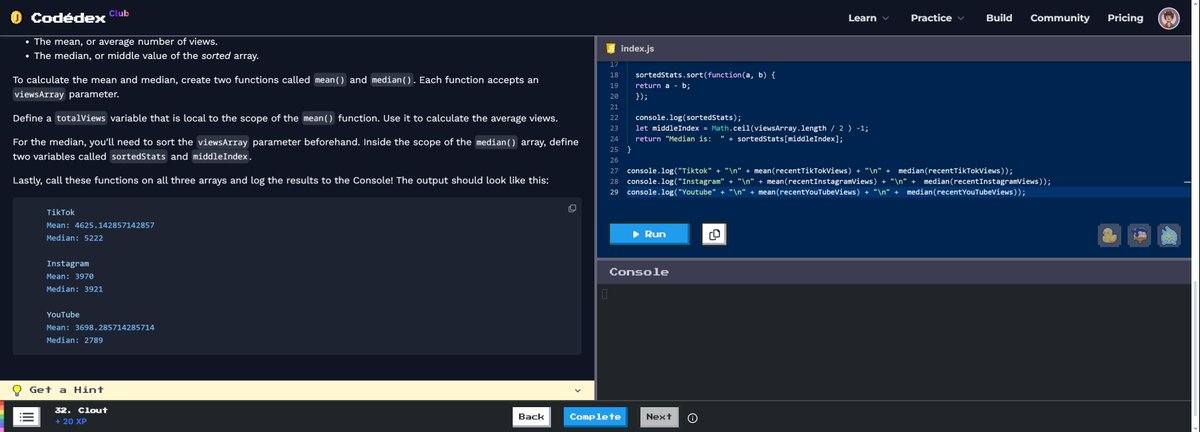1200x432 pixels.
Task: Click the '32. Clout' exercise title
Action: (81, 410)
